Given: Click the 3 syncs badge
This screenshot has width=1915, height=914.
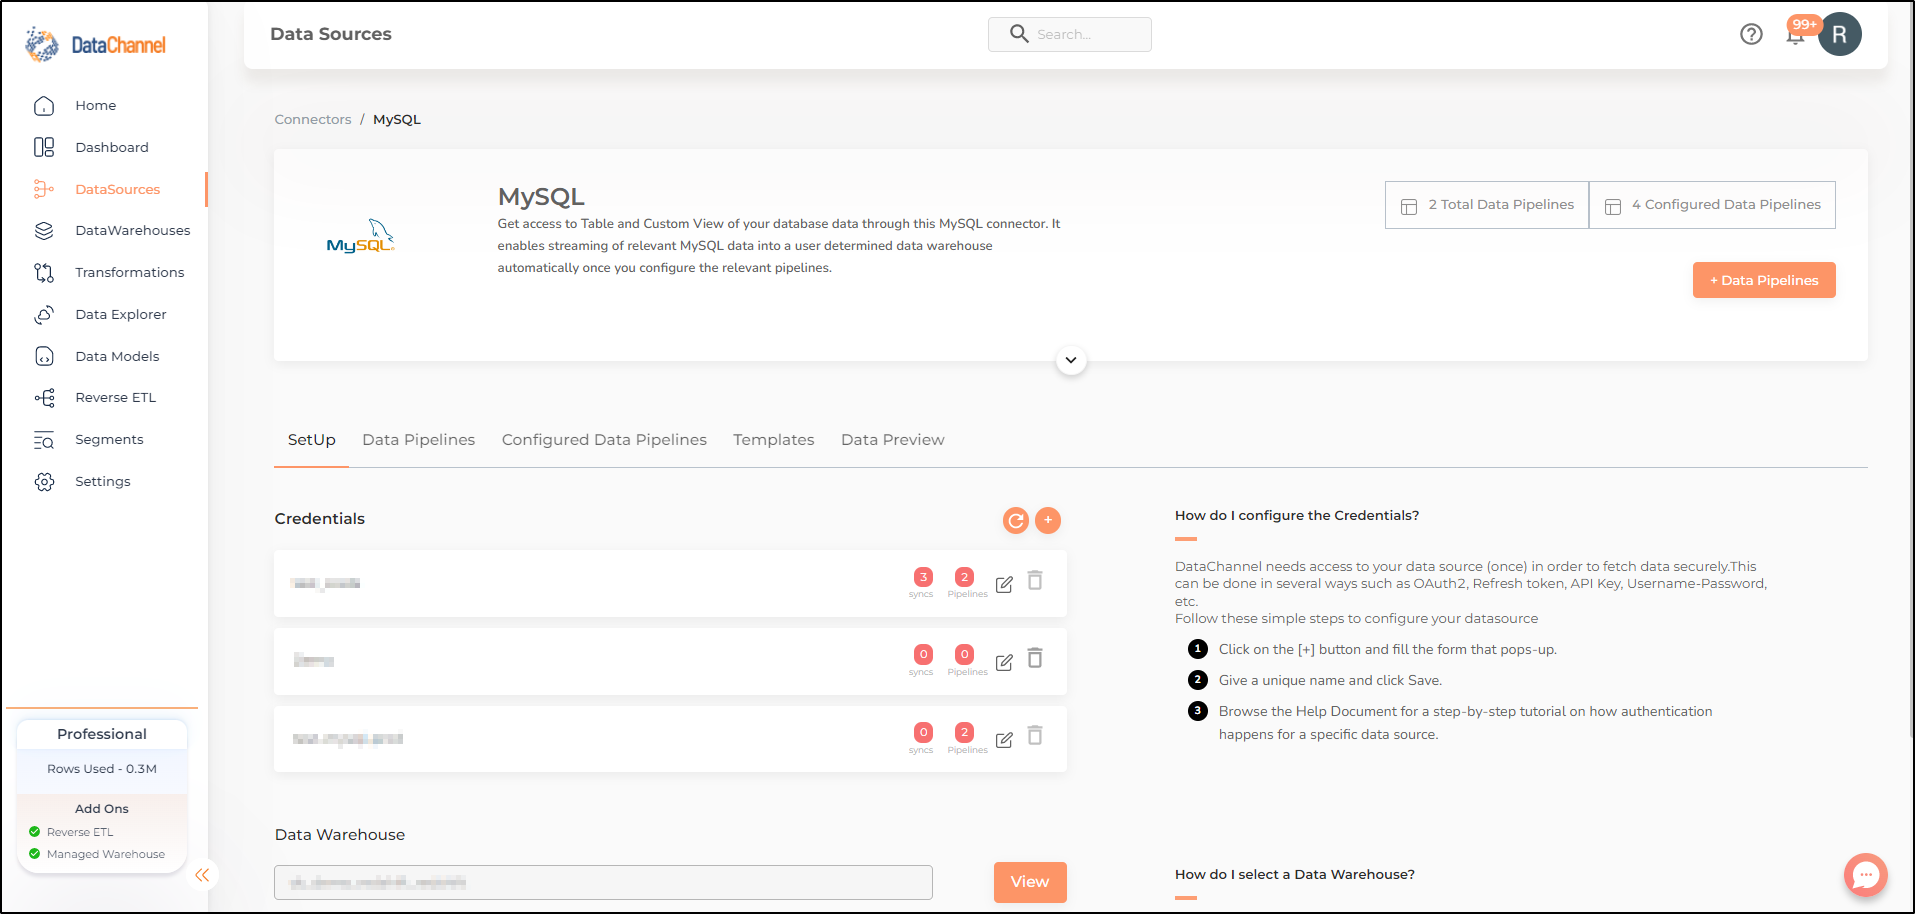Looking at the screenshot, I should 923,577.
